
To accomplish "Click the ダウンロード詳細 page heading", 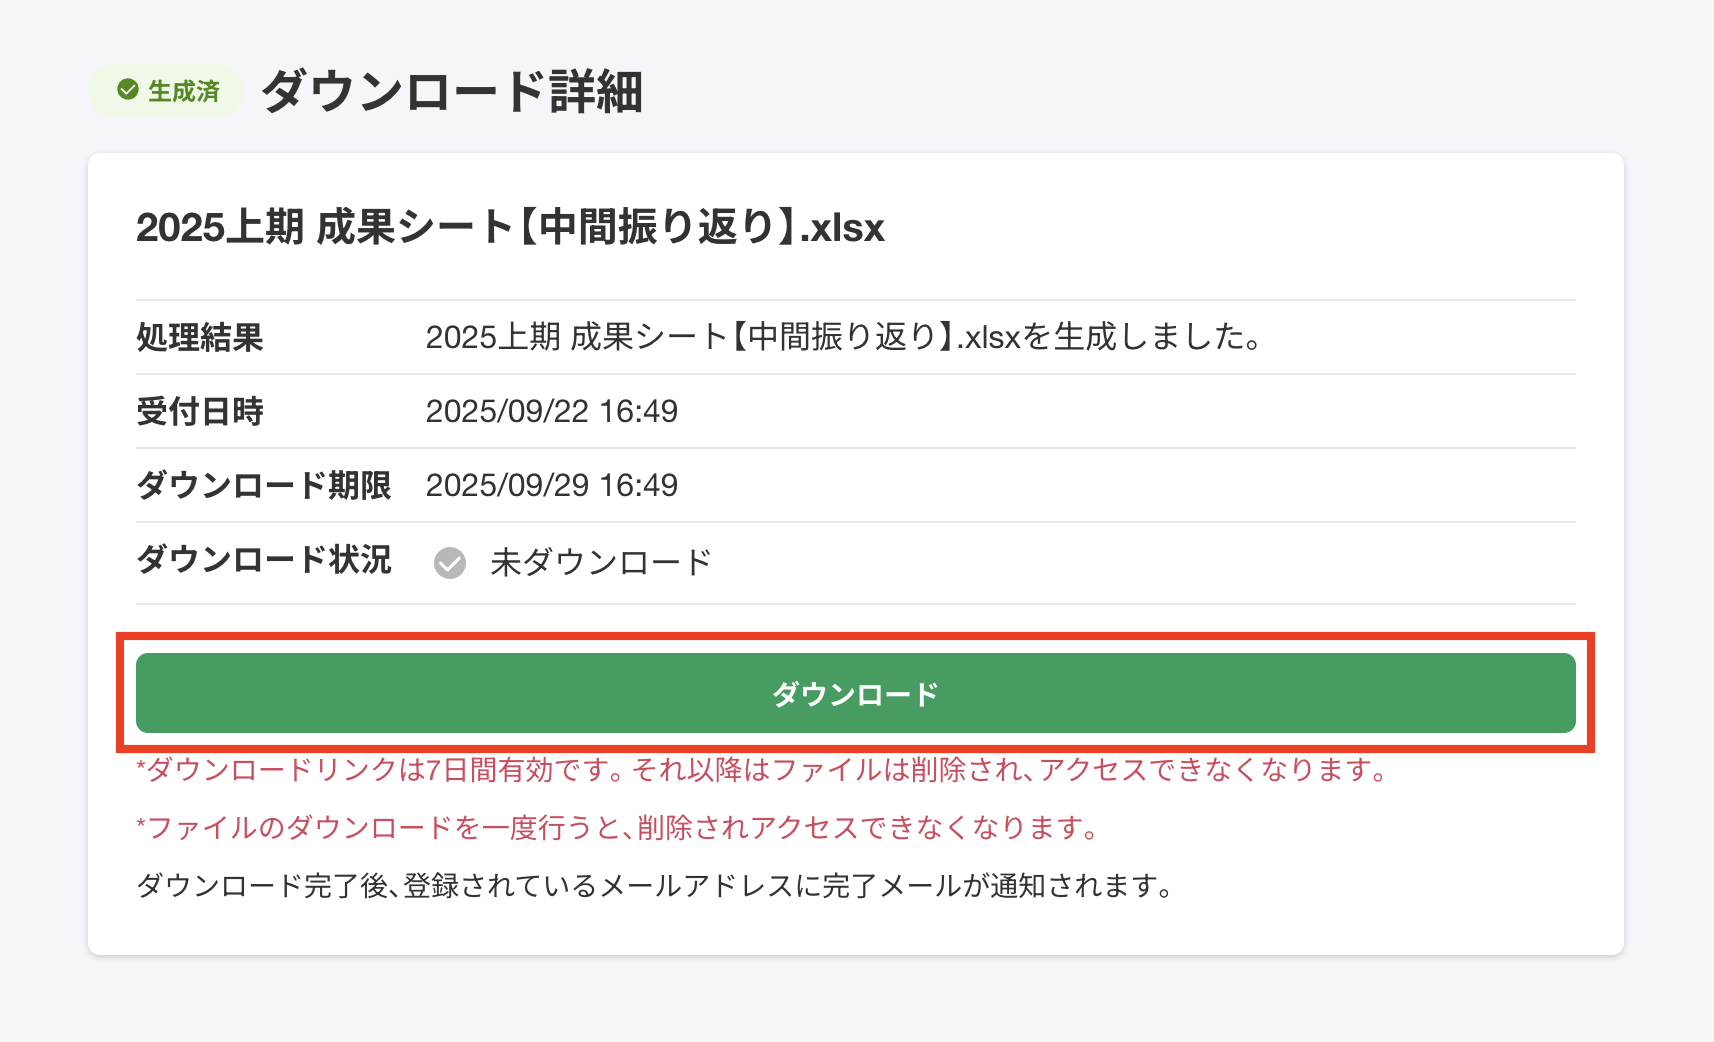I will [452, 91].
